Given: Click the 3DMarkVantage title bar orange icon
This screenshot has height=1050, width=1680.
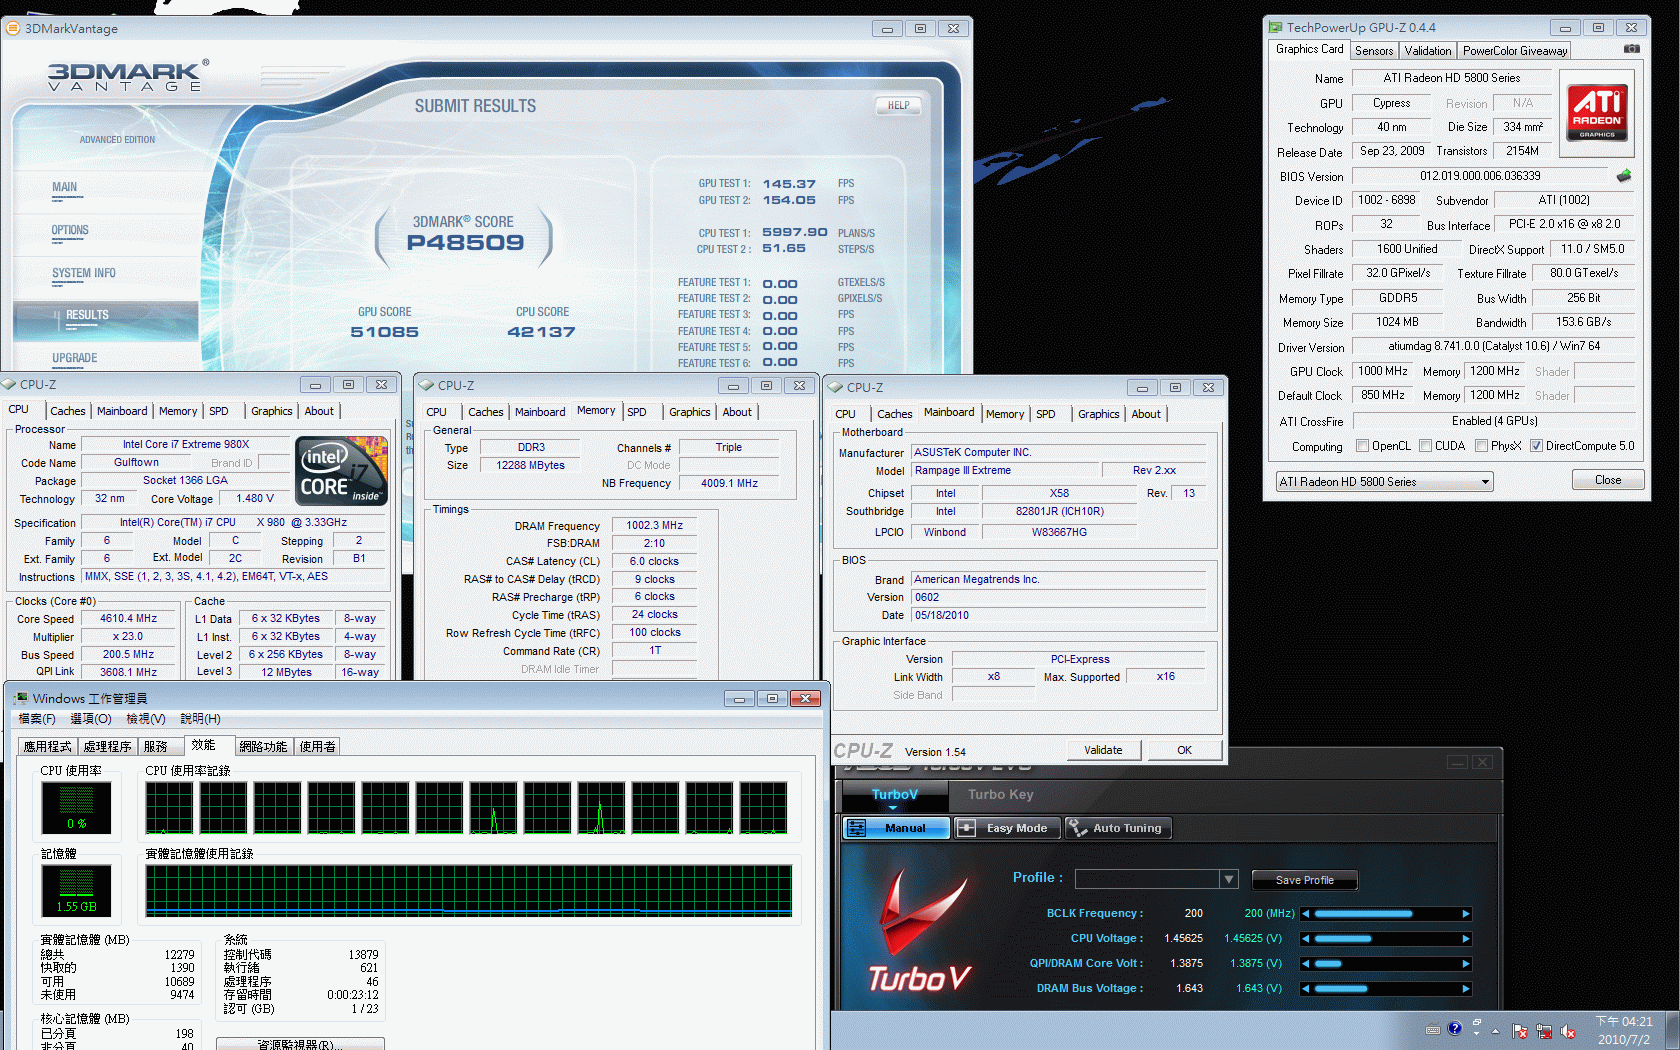Looking at the screenshot, I should (12, 28).
